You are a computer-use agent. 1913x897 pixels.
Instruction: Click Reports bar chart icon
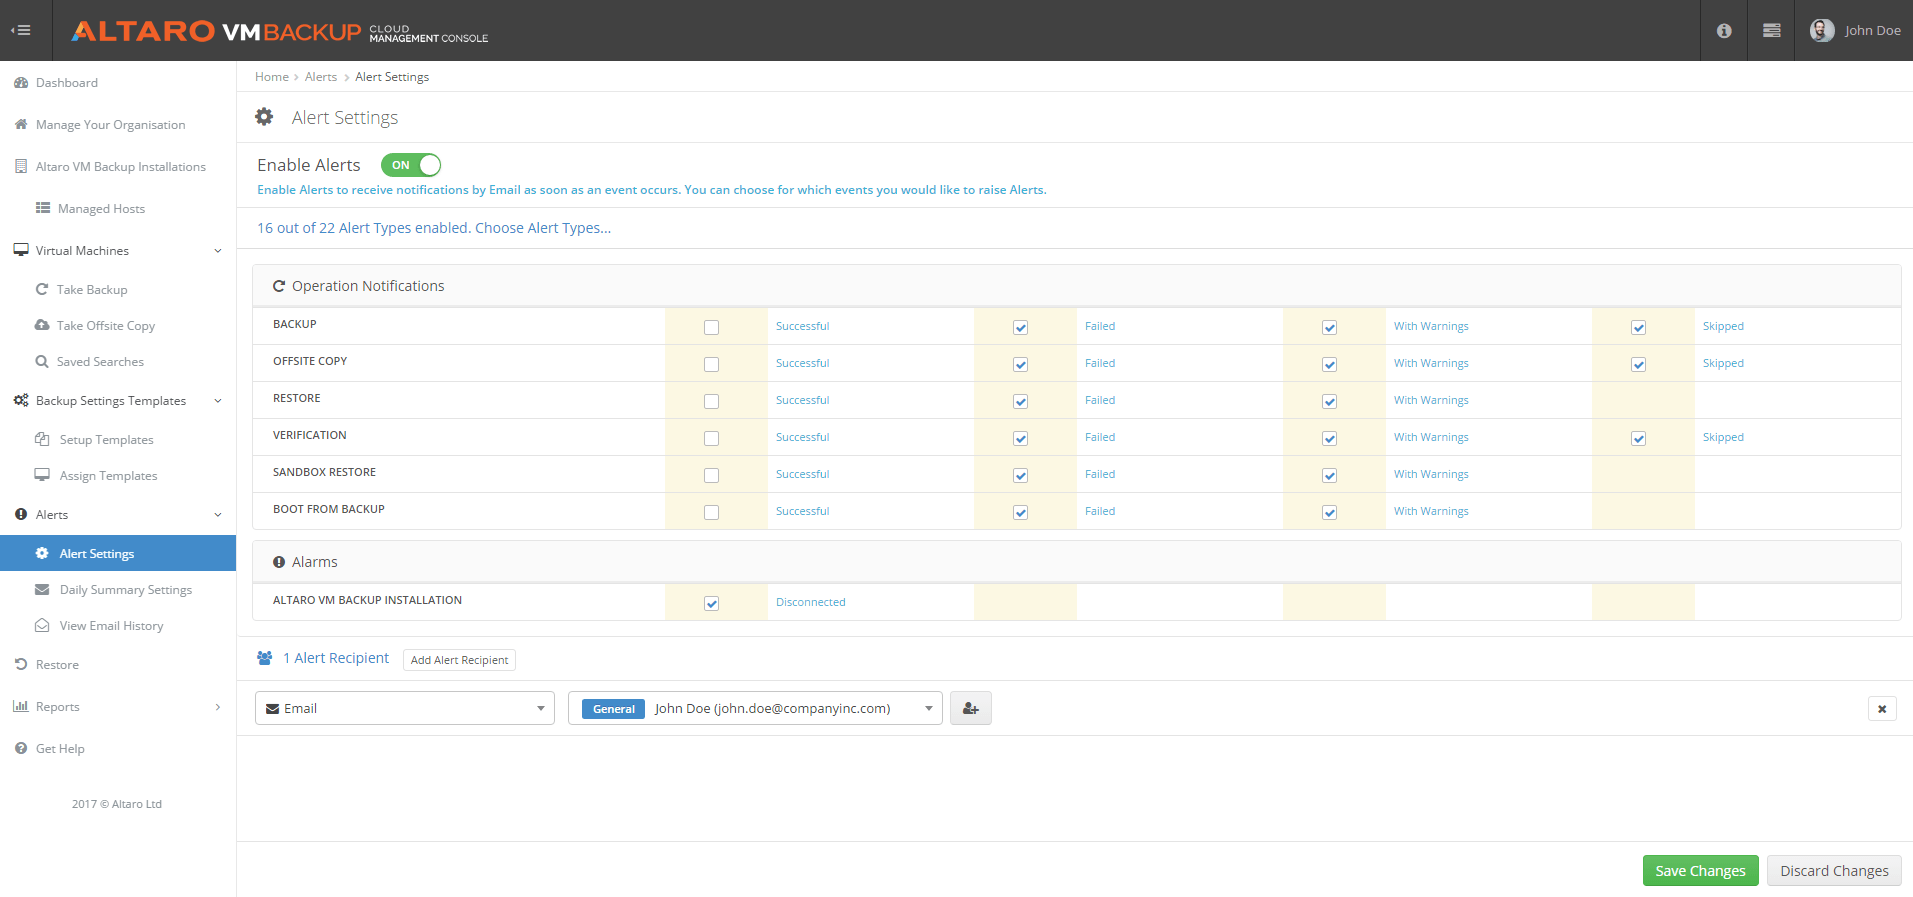20,706
